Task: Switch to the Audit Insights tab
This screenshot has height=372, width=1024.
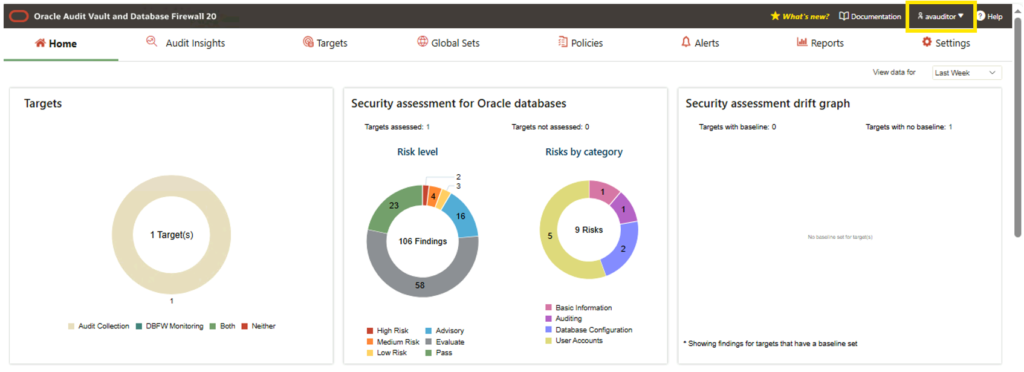Action: click(x=186, y=44)
